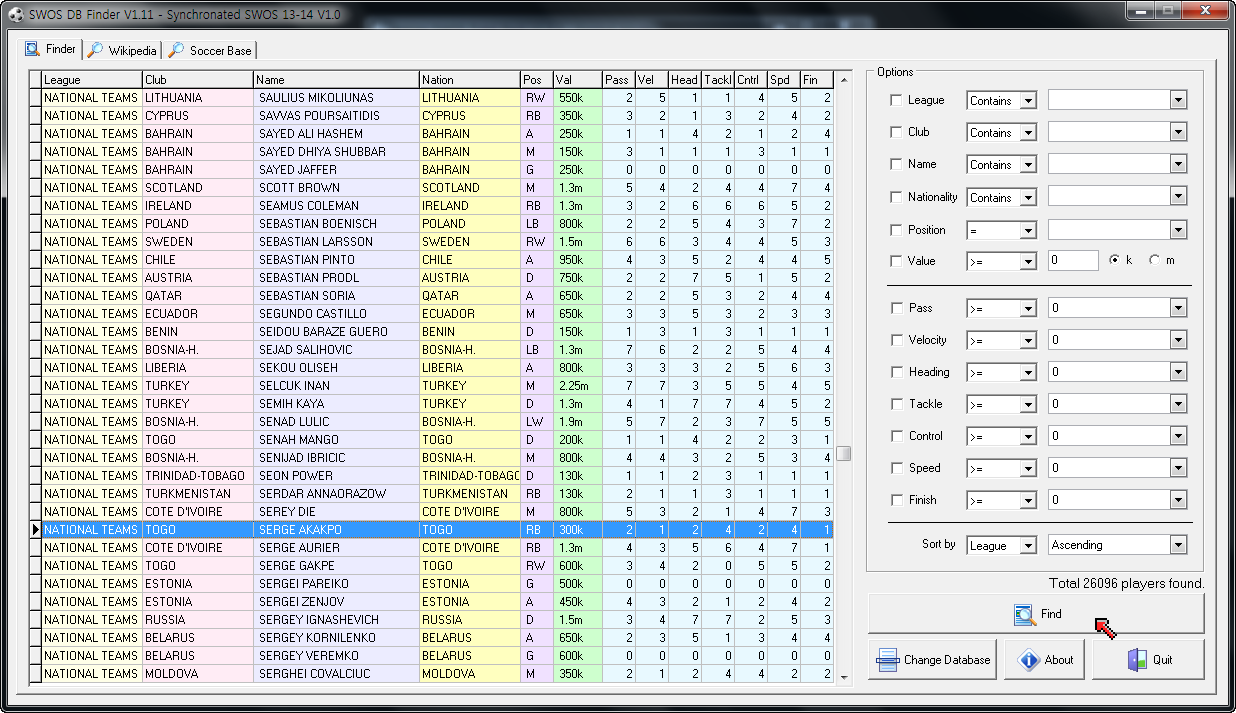The width and height of the screenshot is (1236, 713).
Task: Click the About info icon
Action: [1029, 660]
